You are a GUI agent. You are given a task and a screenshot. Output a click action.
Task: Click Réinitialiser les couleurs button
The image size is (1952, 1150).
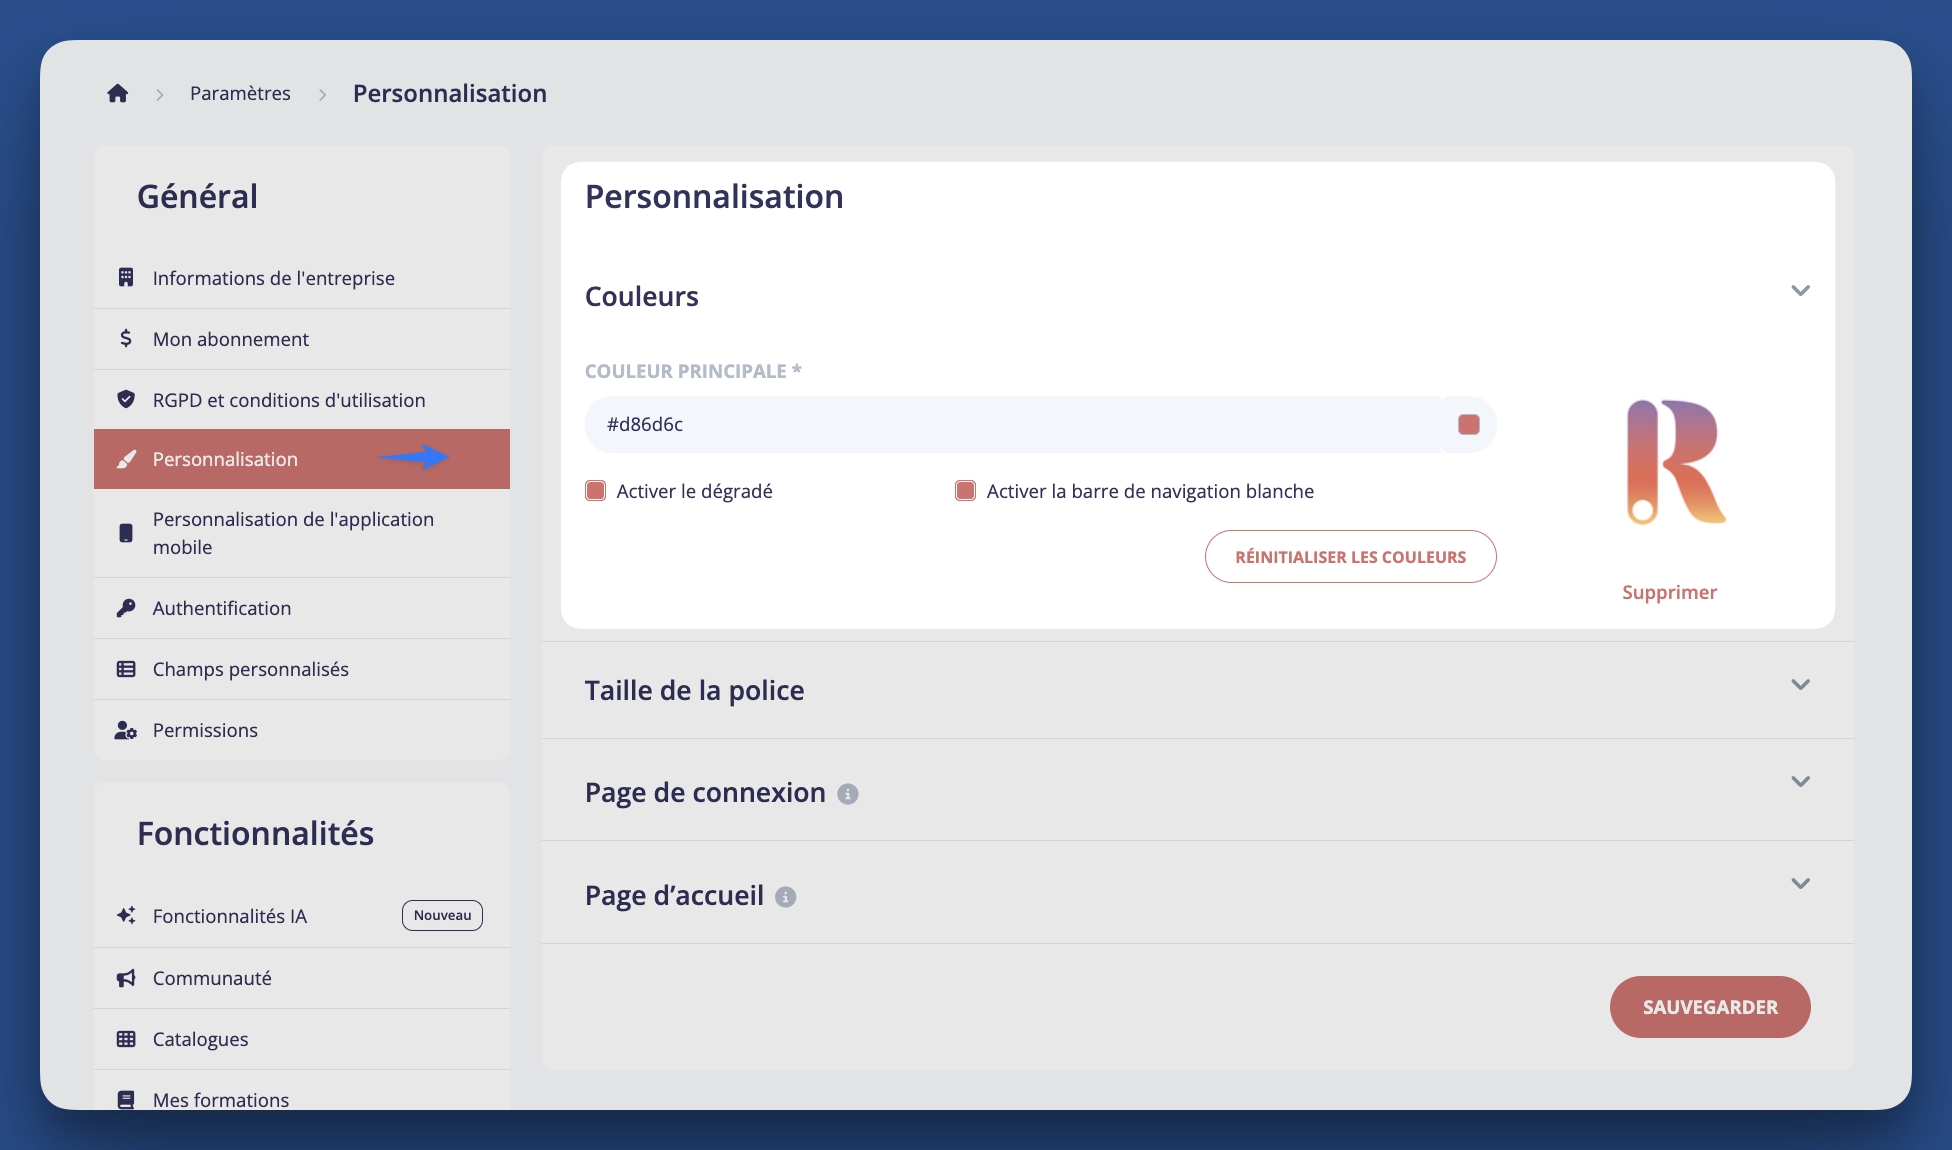pos(1350,557)
